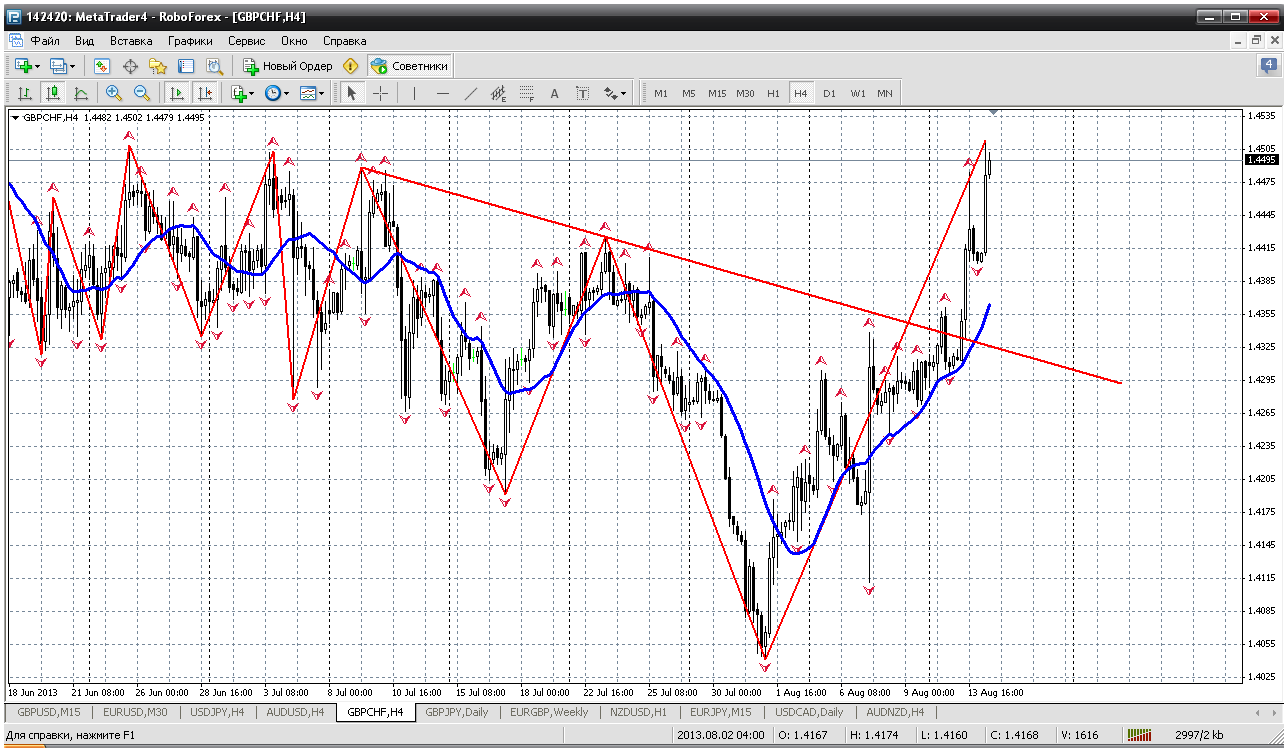Screen dimensions: 1288x748
Task: Draw a horizontal line
Action: click(x=443, y=93)
